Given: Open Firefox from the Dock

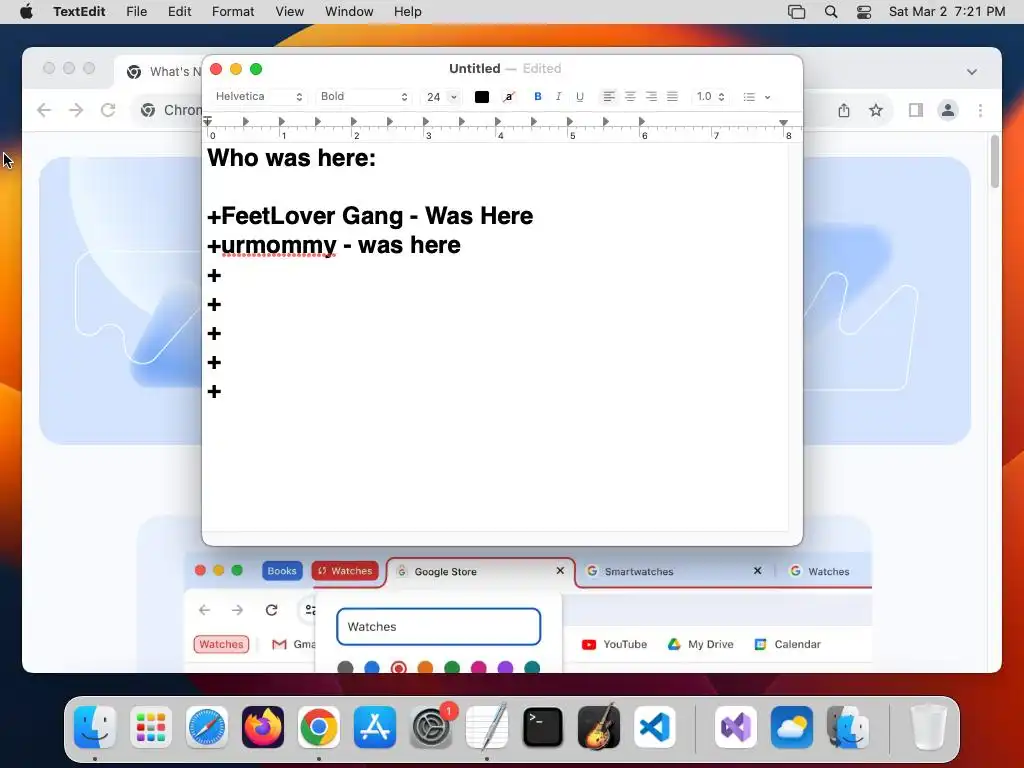Looking at the screenshot, I should point(263,727).
